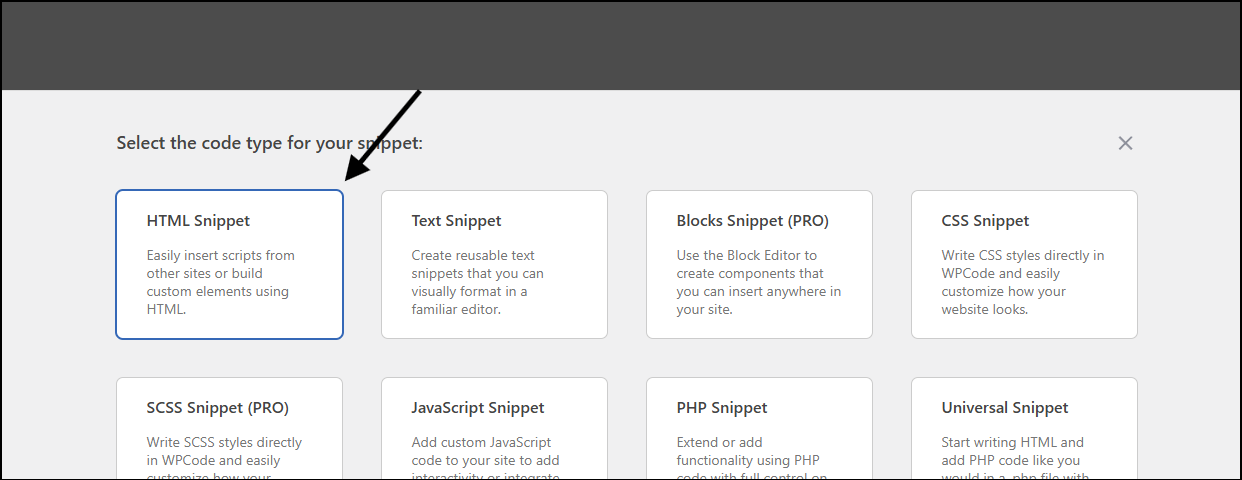Screen dimensions: 1242x480
Task: Click the 'Select the code type' heading
Action: coord(270,143)
